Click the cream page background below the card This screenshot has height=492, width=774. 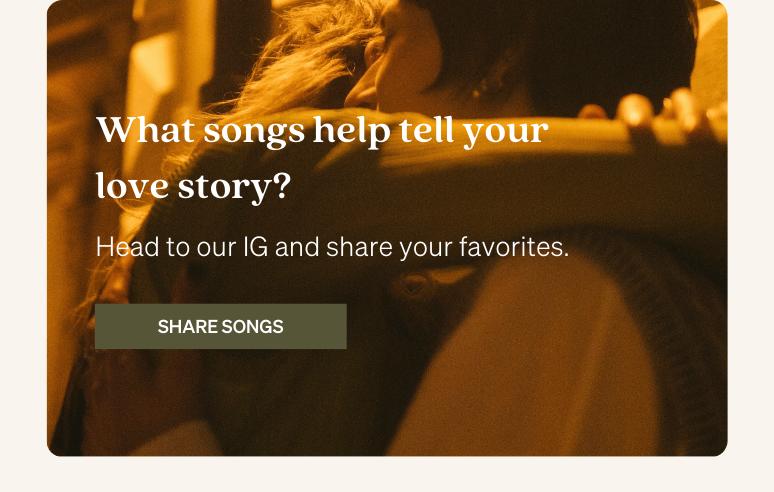[x=387, y=475]
